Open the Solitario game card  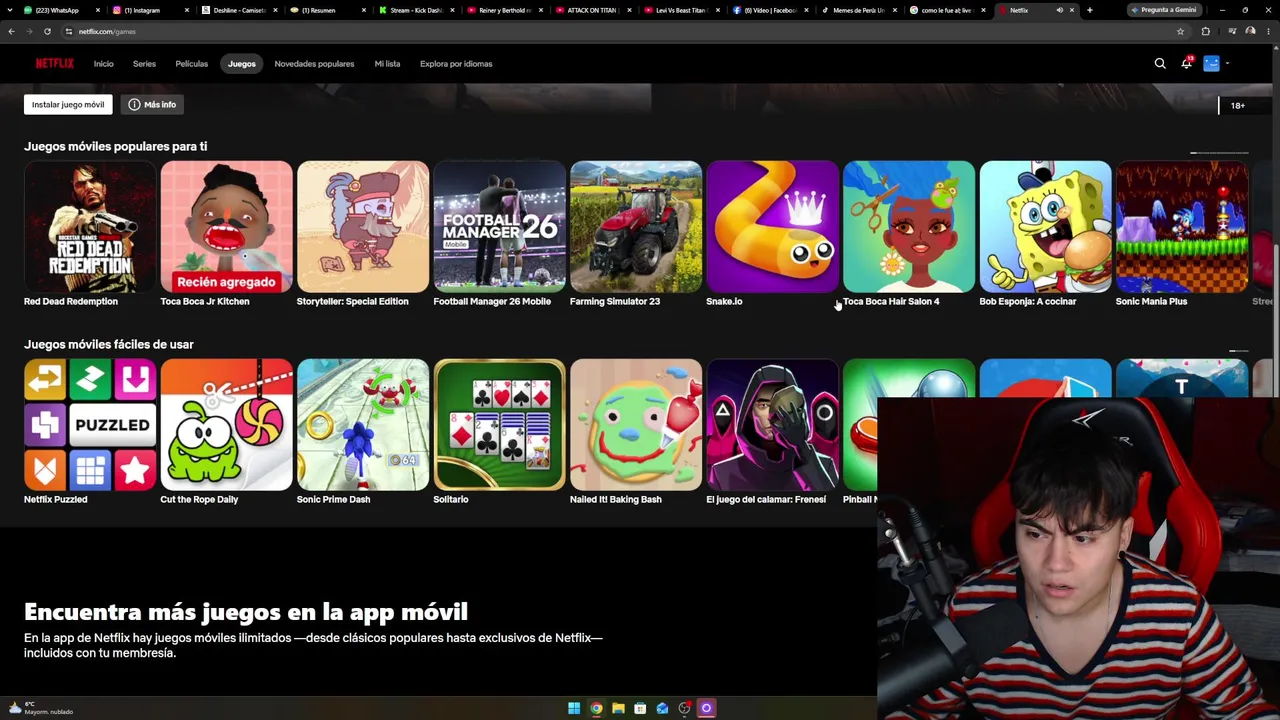point(499,424)
